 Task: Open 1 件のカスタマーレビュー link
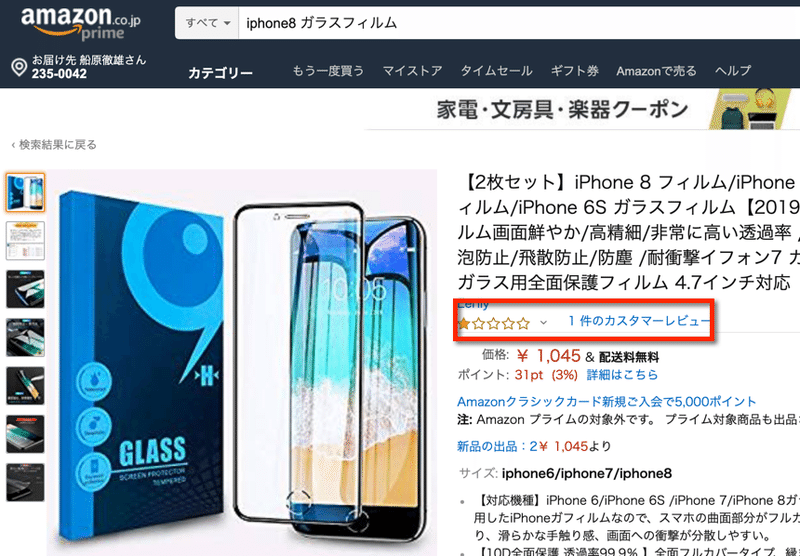click(640, 321)
